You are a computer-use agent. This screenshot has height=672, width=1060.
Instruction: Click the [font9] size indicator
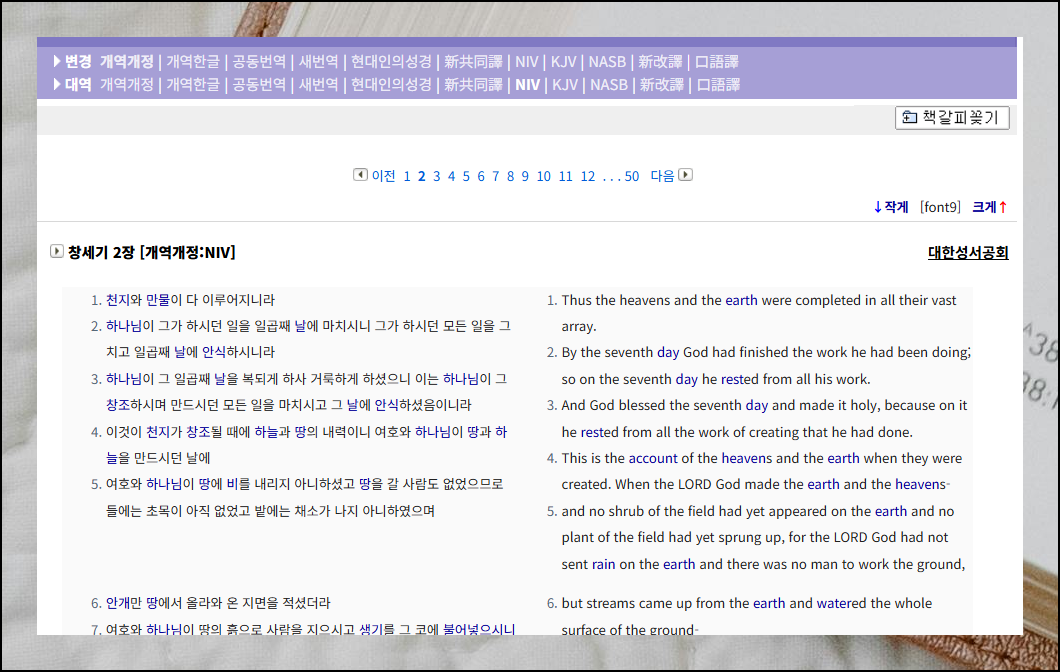pyautogui.click(x=940, y=207)
